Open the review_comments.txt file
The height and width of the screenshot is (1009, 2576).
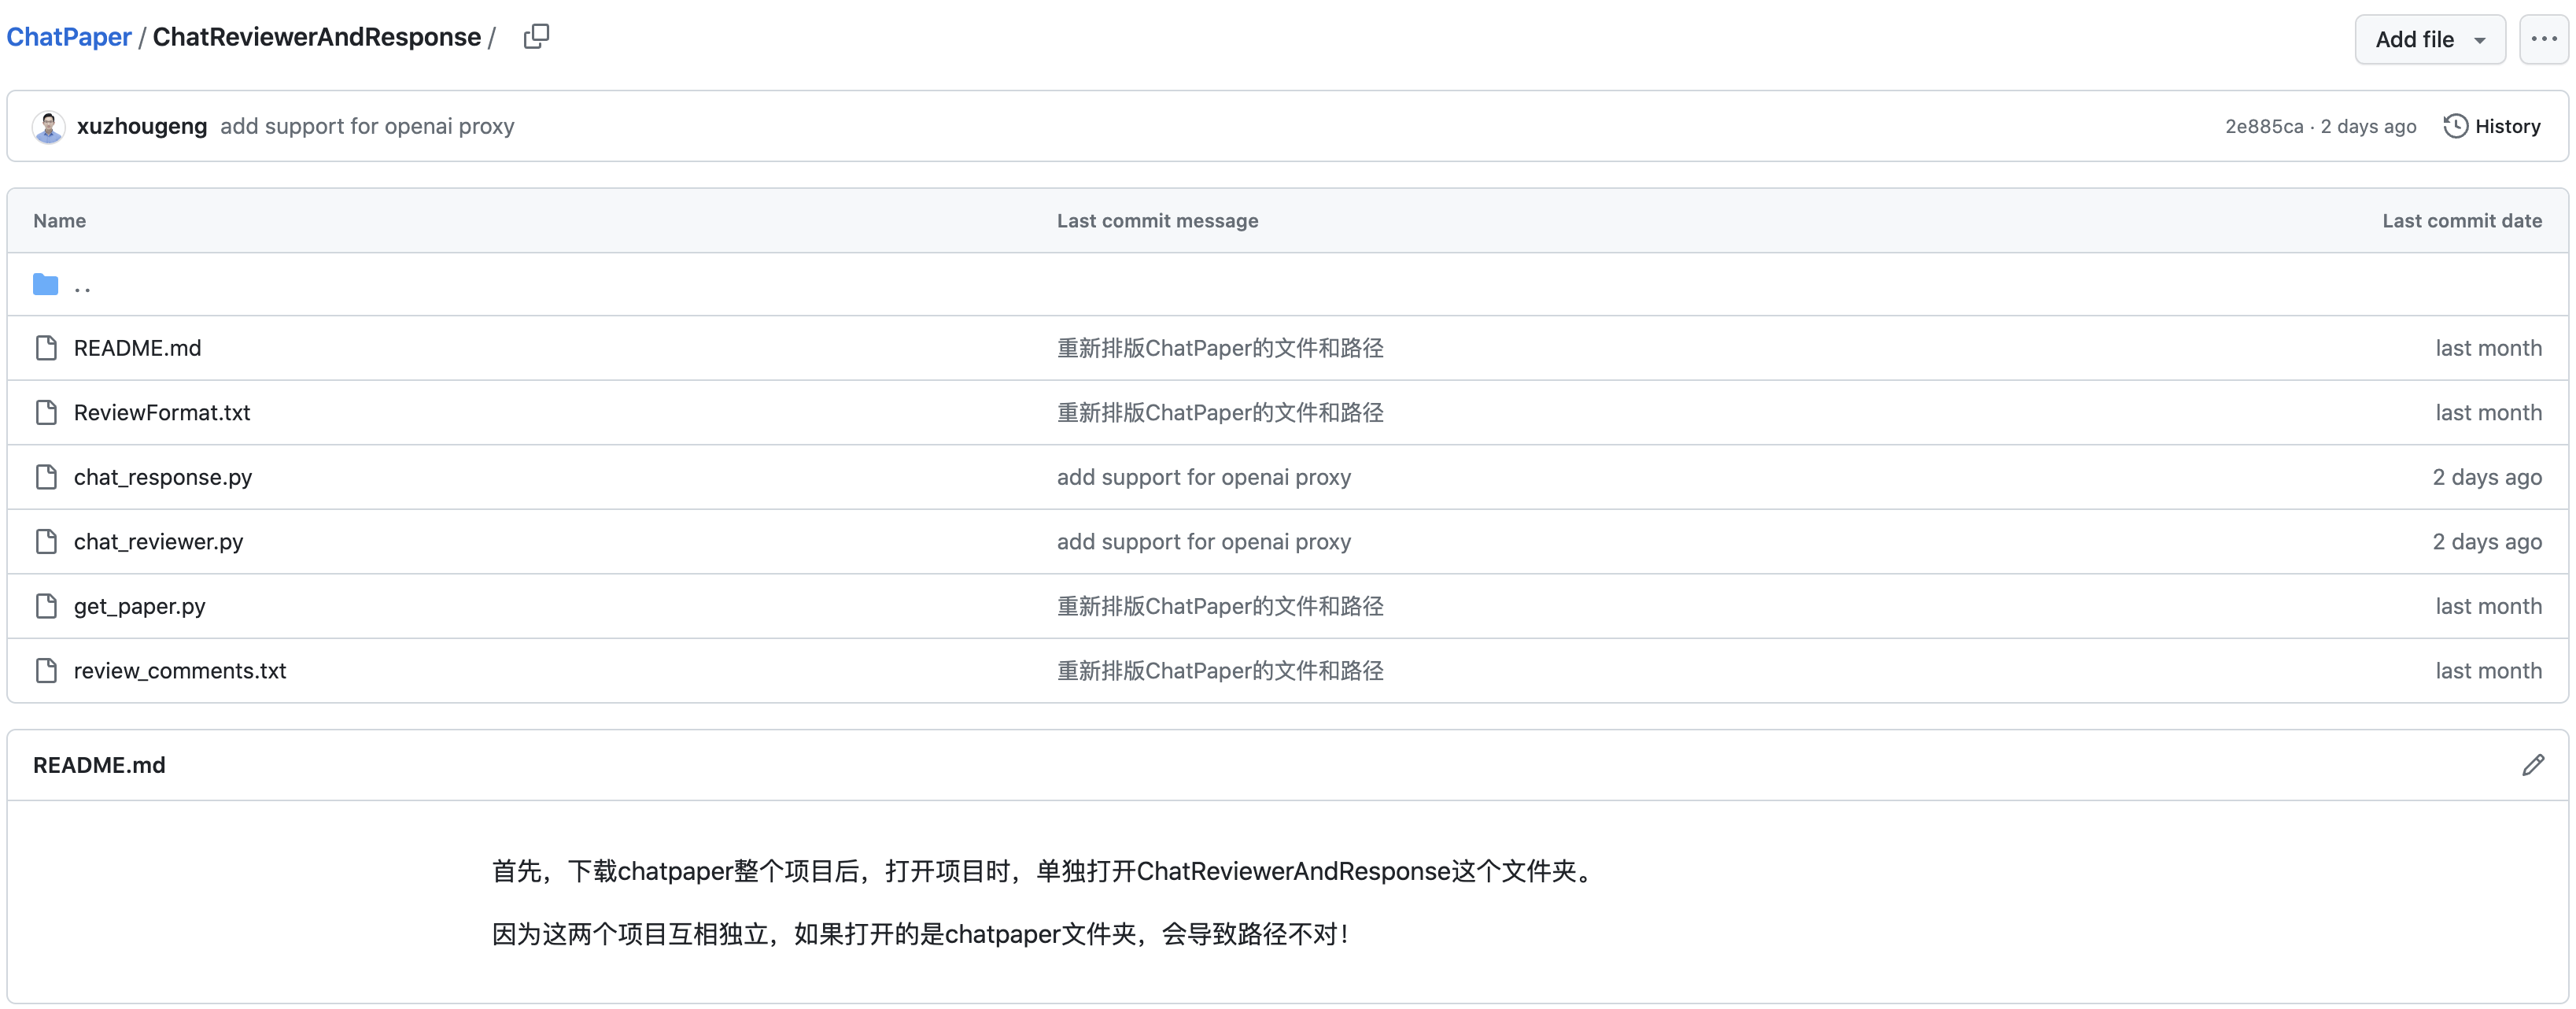coord(180,670)
